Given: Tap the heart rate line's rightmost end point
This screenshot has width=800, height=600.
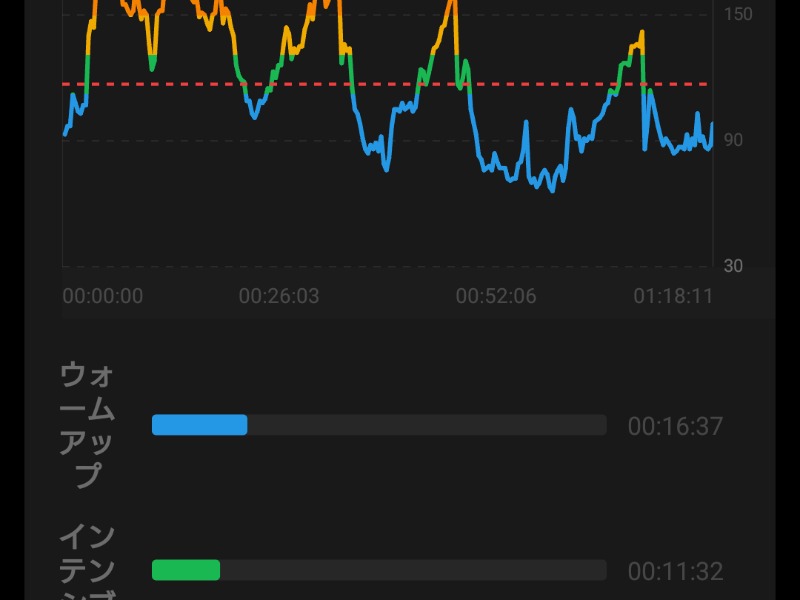Looking at the screenshot, I should pyautogui.click(x=711, y=125).
